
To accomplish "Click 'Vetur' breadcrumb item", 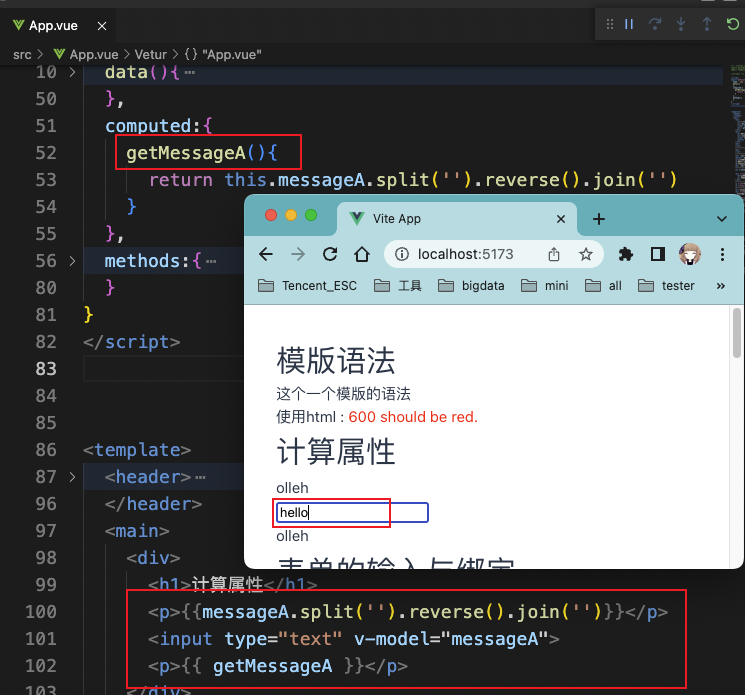I will point(151,55).
